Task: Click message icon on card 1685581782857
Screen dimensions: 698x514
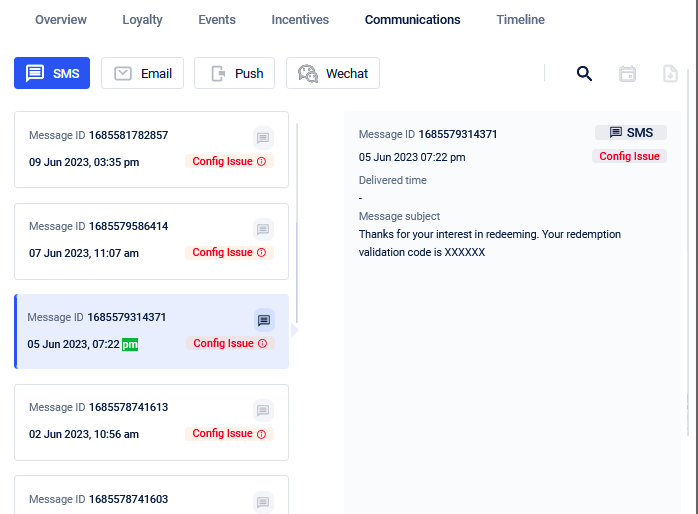Action: tap(263, 138)
